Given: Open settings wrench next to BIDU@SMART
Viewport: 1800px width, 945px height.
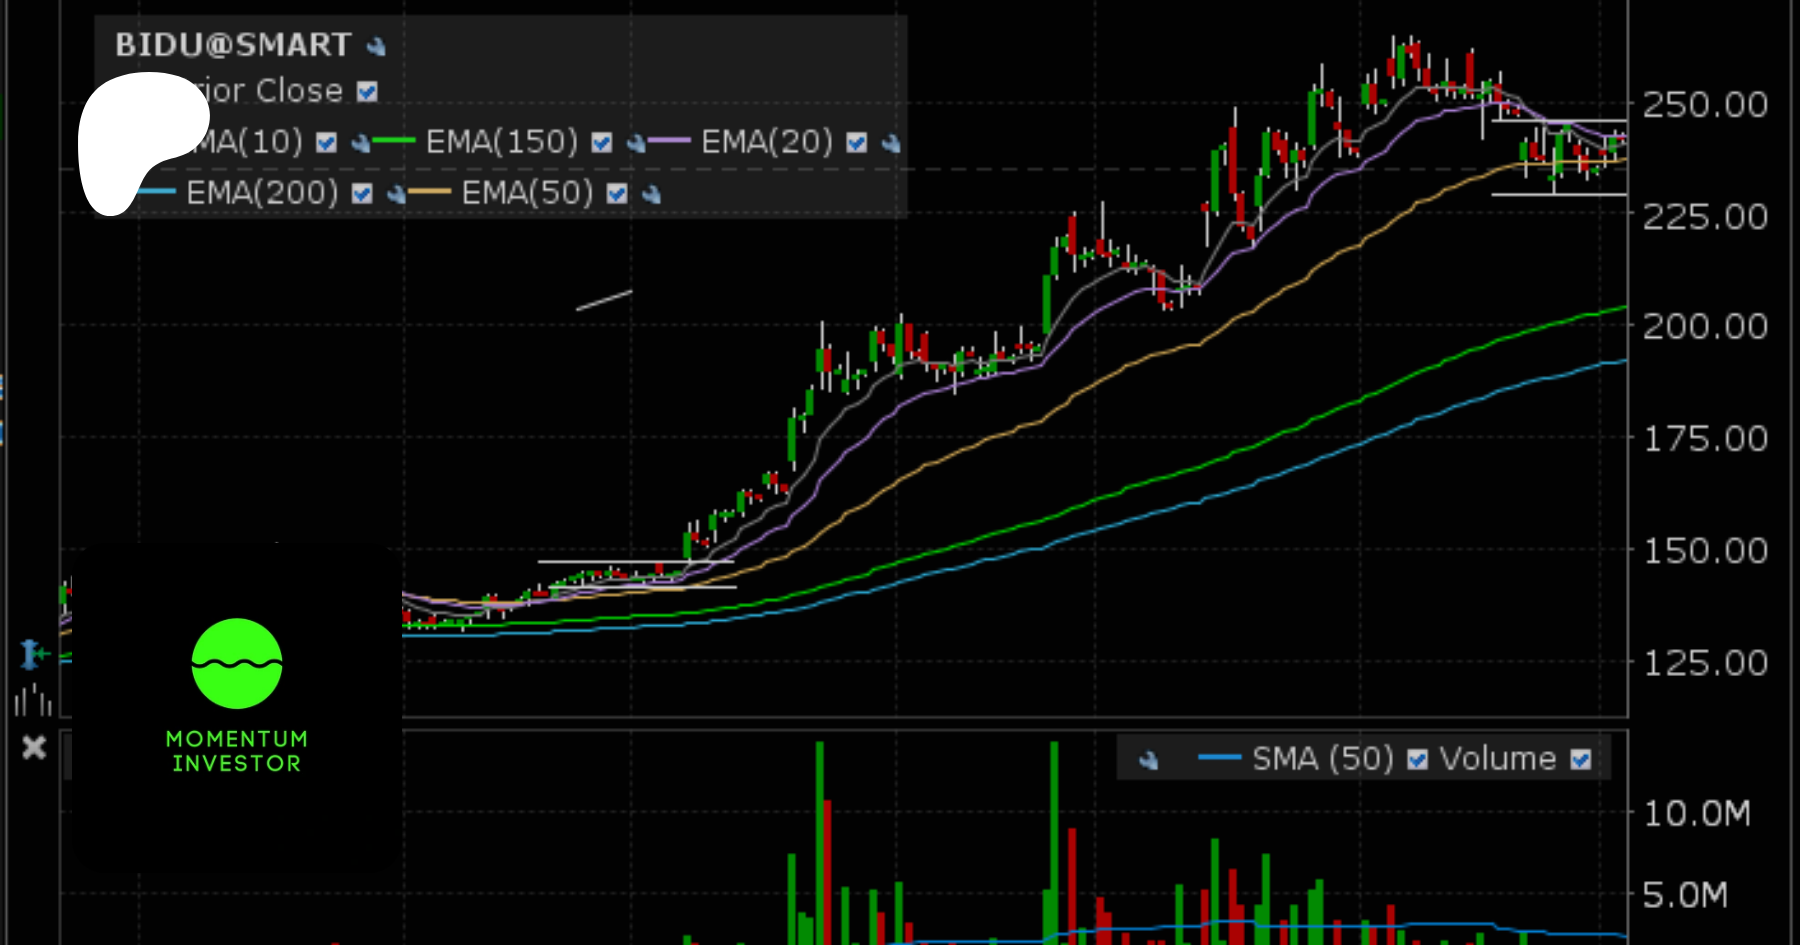Looking at the screenshot, I should click(376, 46).
